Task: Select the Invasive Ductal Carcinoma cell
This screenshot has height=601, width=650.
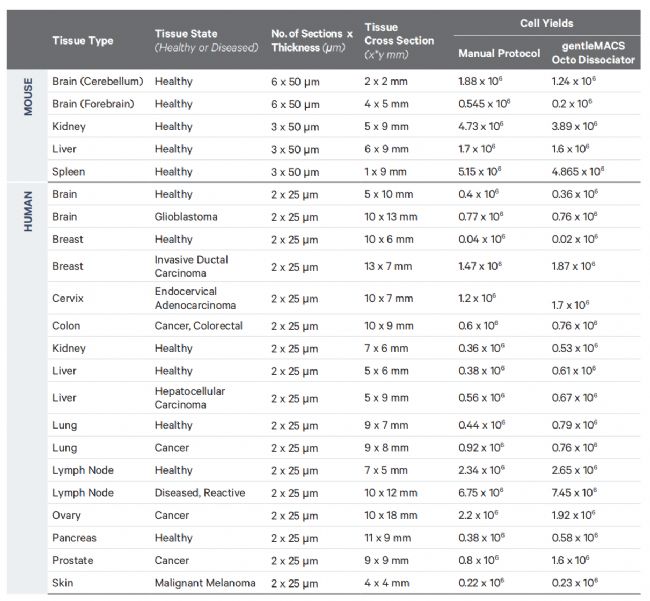Action: 192,266
